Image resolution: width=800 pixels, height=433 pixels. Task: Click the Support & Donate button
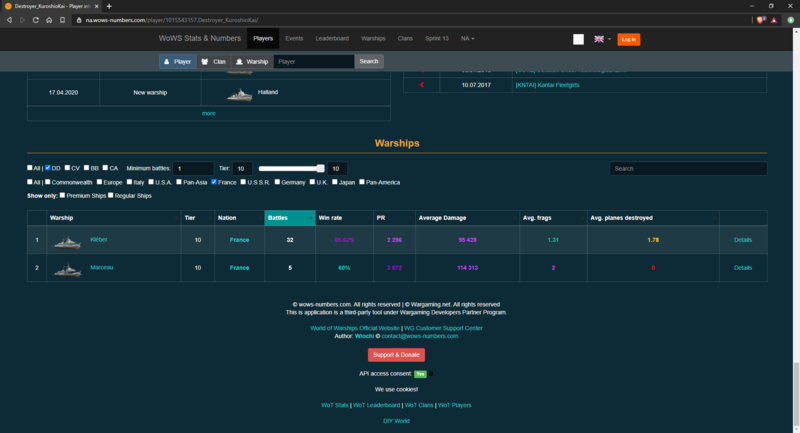coord(397,355)
